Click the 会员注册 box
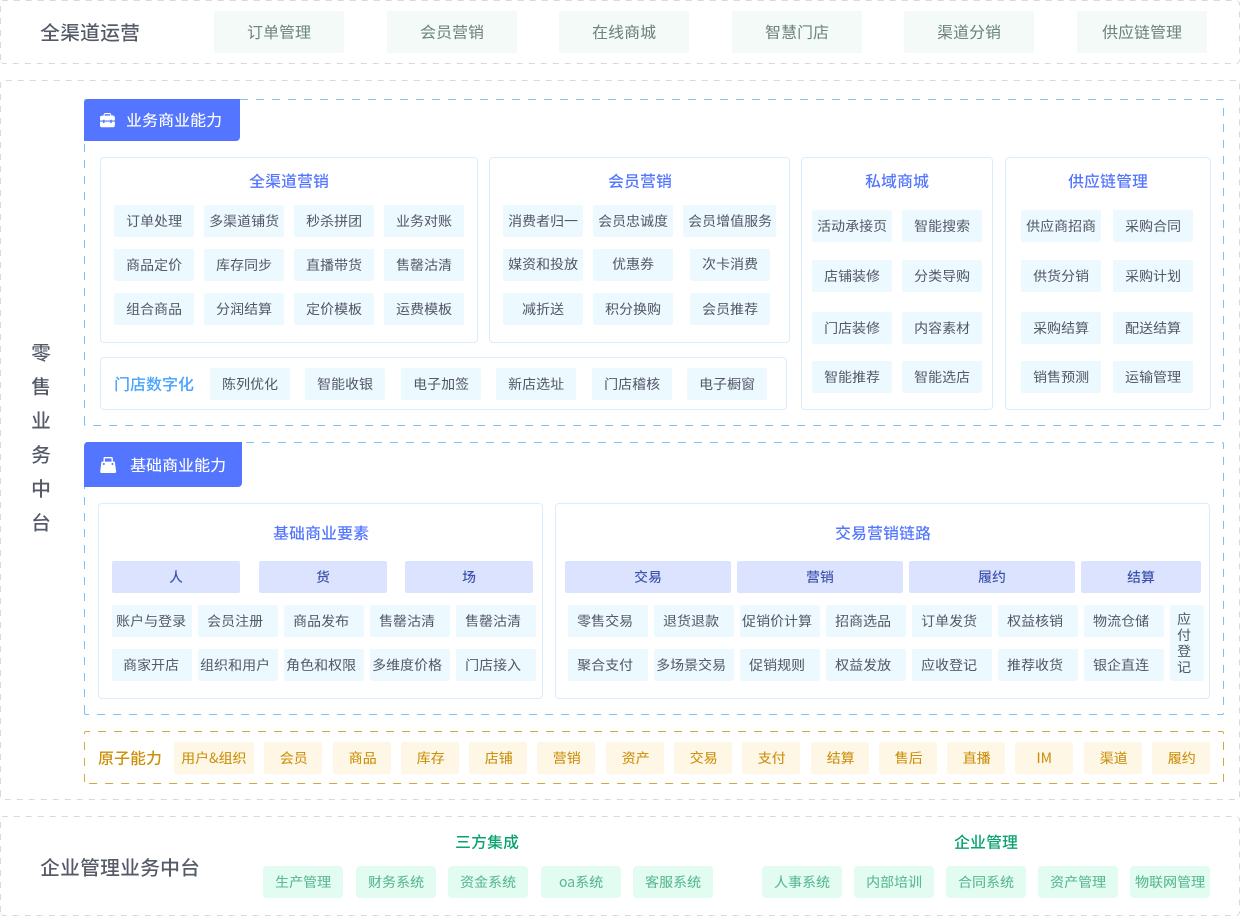1240x916 pixels. coord(238,621)
